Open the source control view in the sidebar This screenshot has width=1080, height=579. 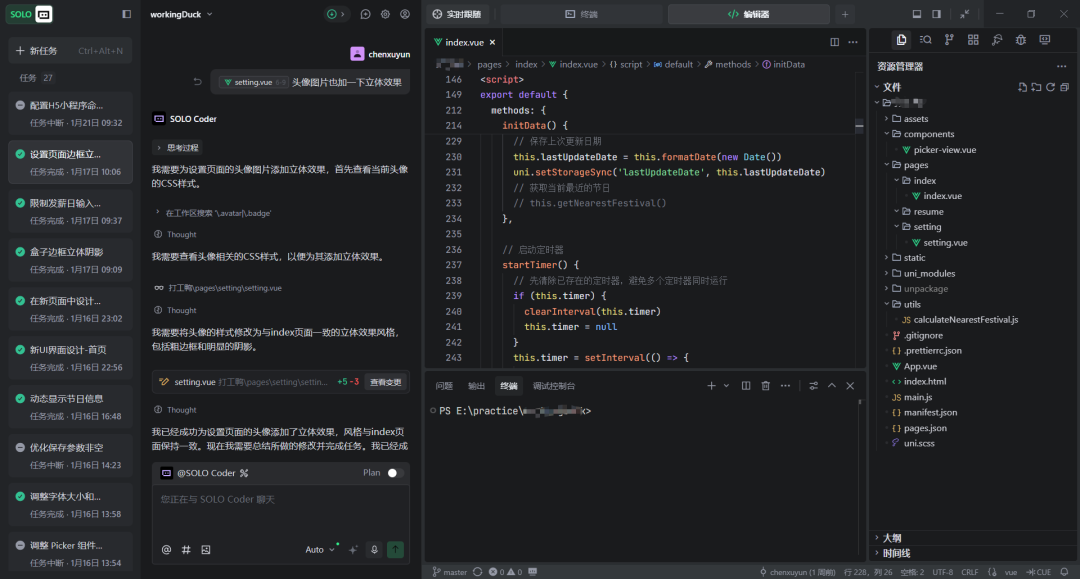(949, 40)
